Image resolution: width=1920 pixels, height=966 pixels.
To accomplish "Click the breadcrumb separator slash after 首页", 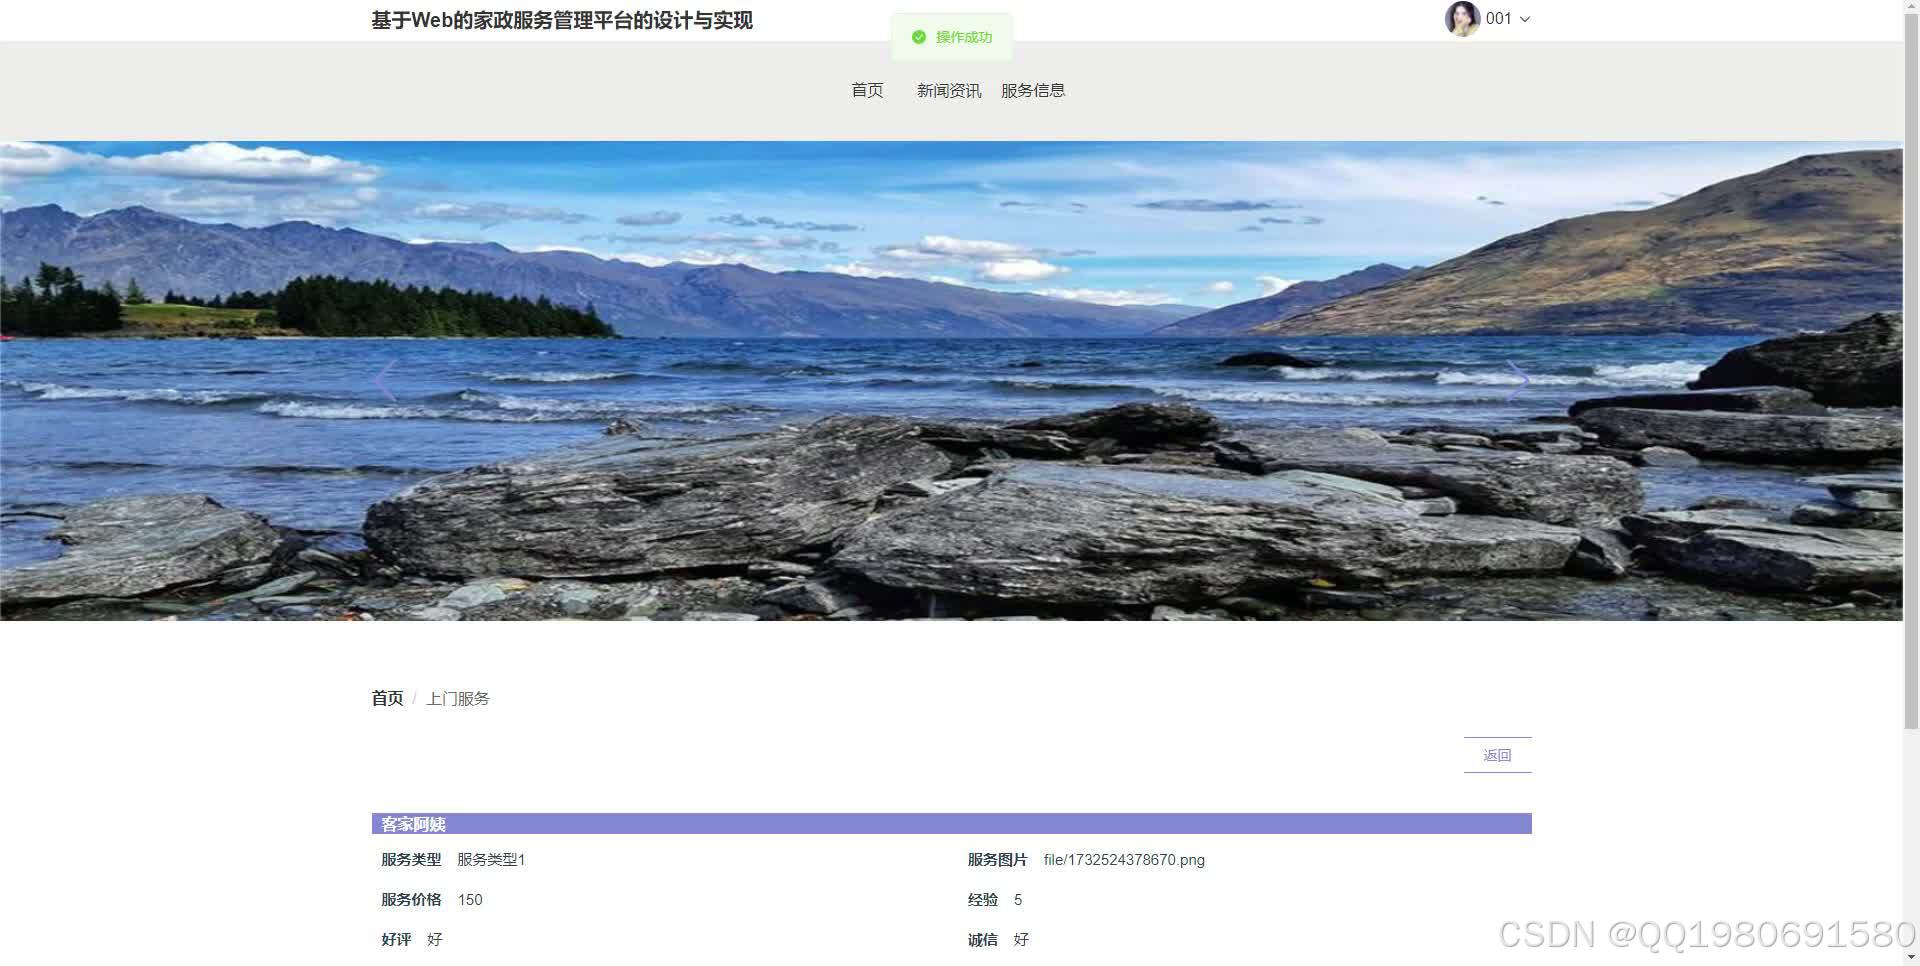I will coord(414,698).
